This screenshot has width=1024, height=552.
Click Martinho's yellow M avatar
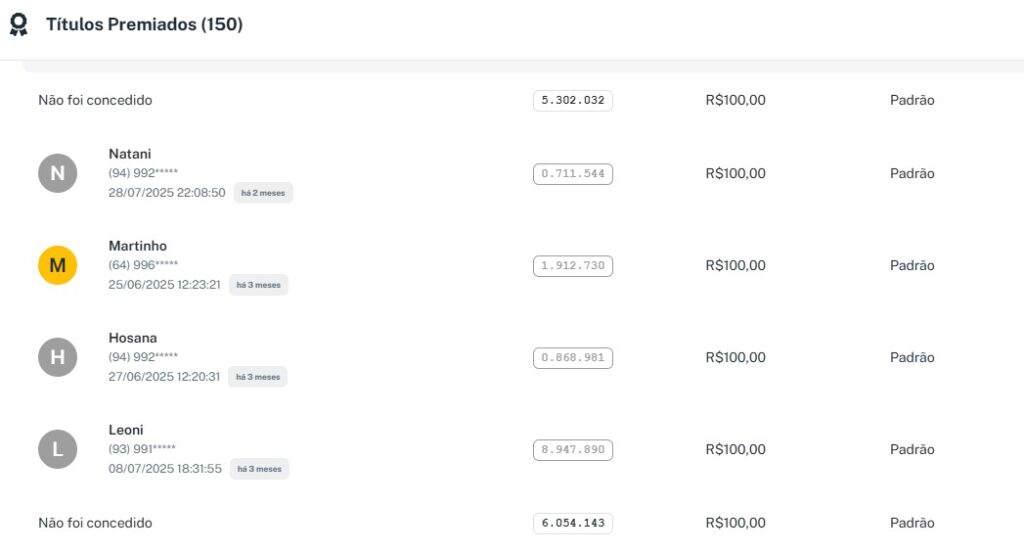point(57,266)
